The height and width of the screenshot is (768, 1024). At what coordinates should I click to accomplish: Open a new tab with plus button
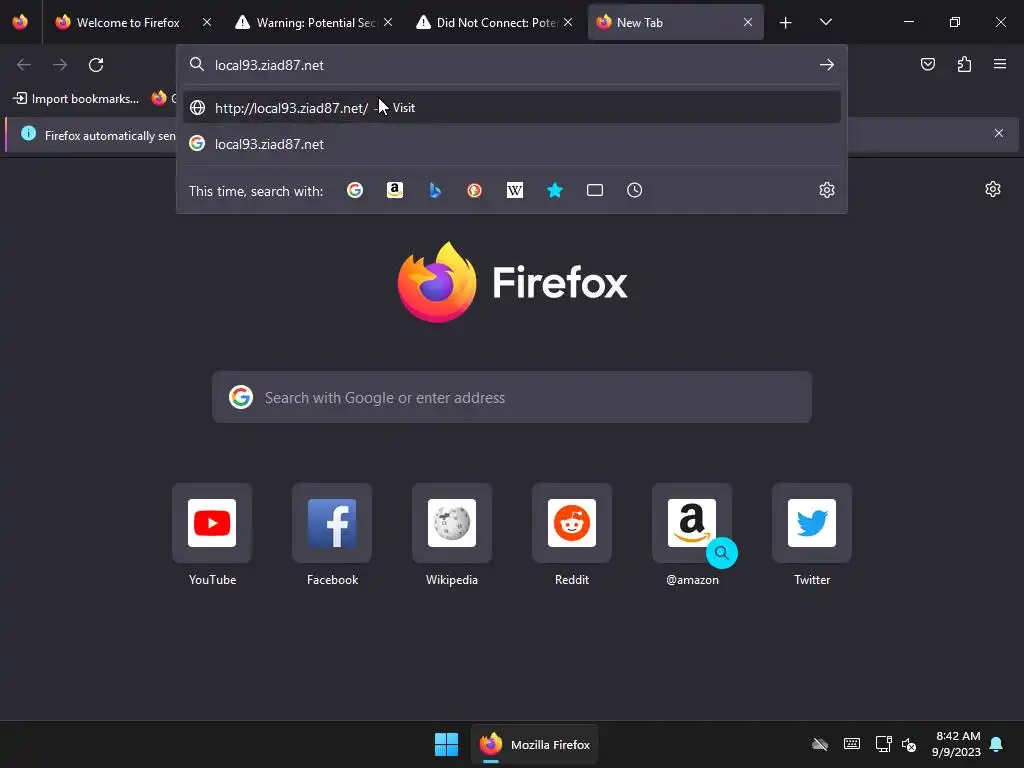click(x=786, y=23)
